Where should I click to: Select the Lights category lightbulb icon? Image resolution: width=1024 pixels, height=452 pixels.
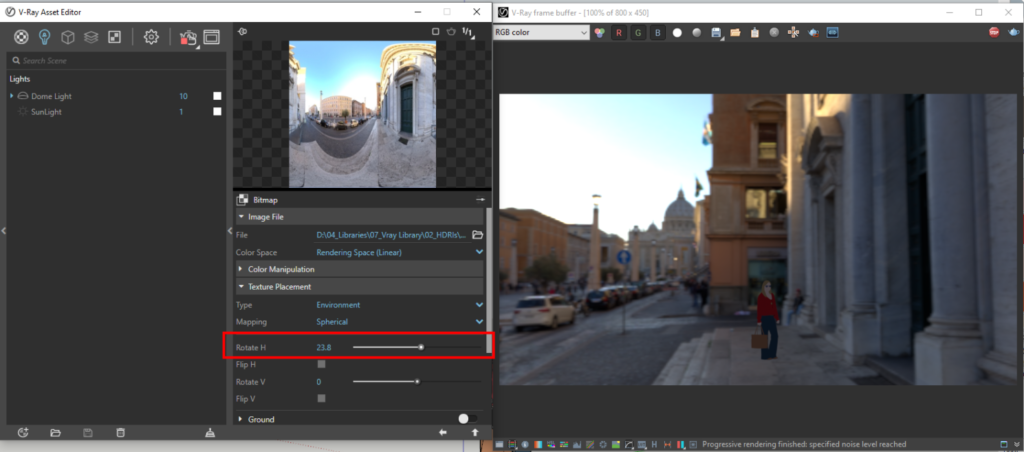click(x=44, y=37)
